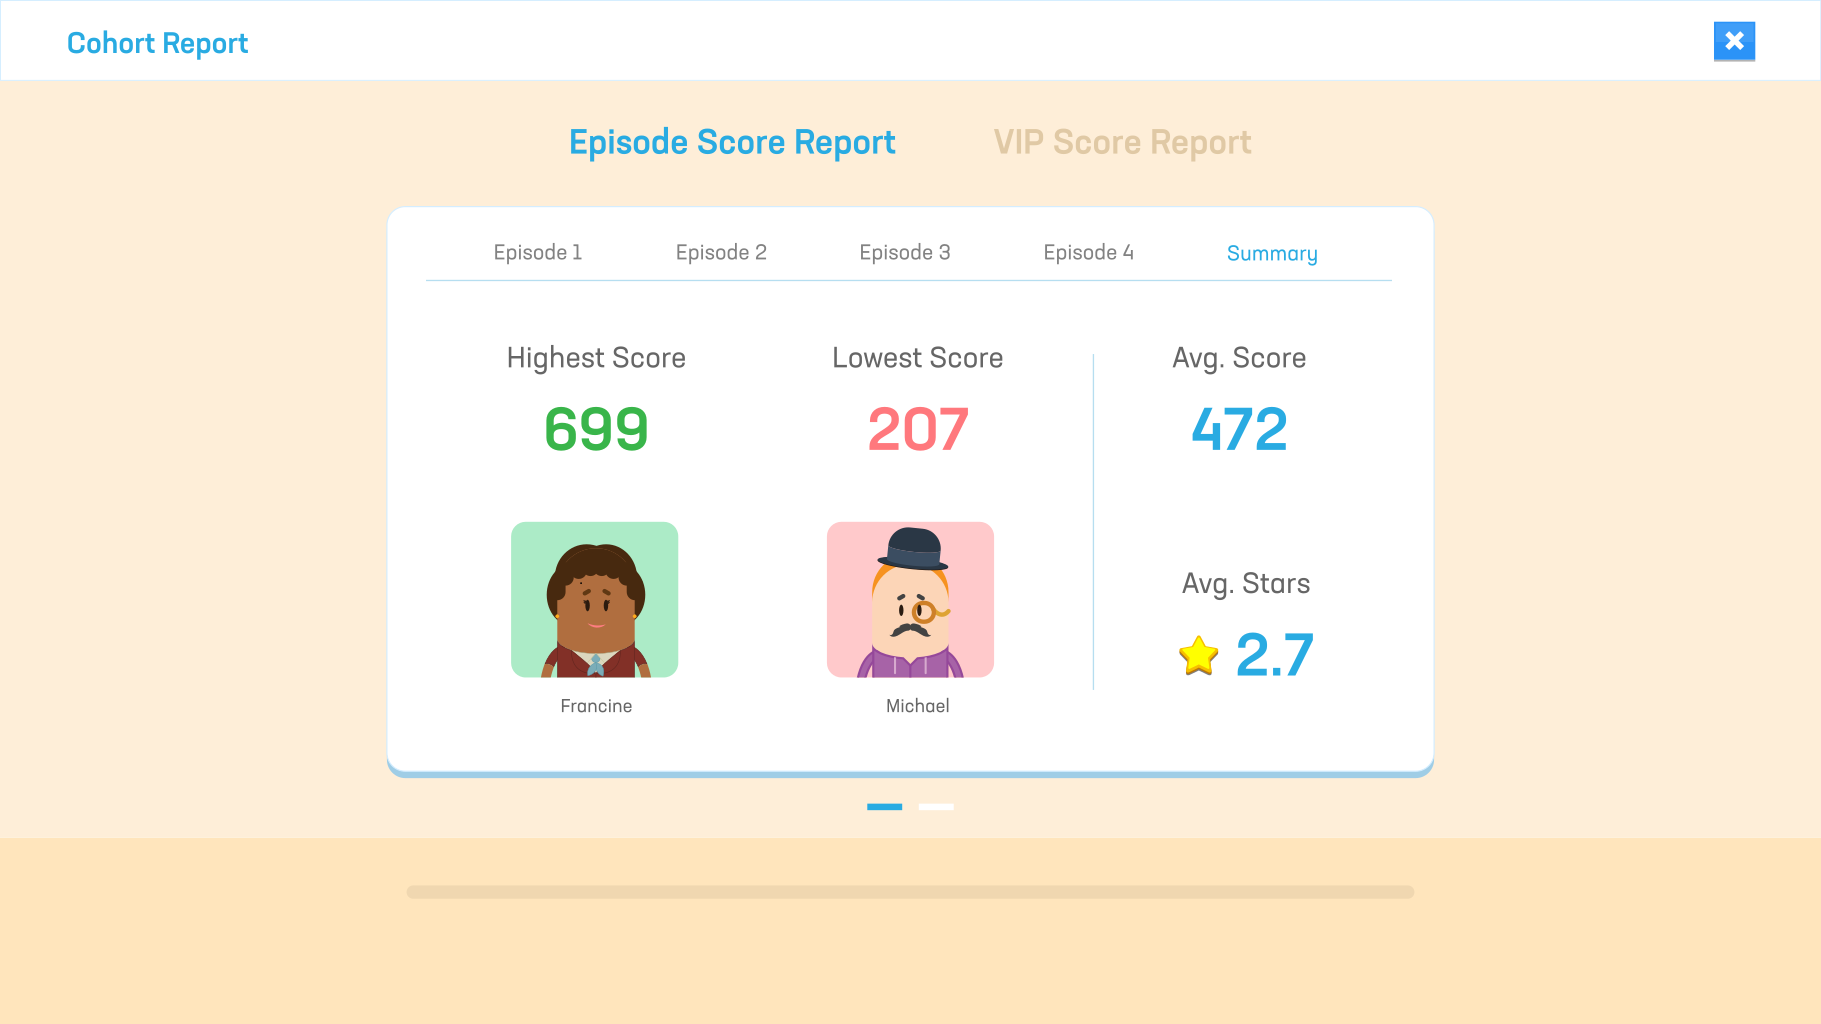
Task: Click the highest score value 699
Action: point(595,429)
